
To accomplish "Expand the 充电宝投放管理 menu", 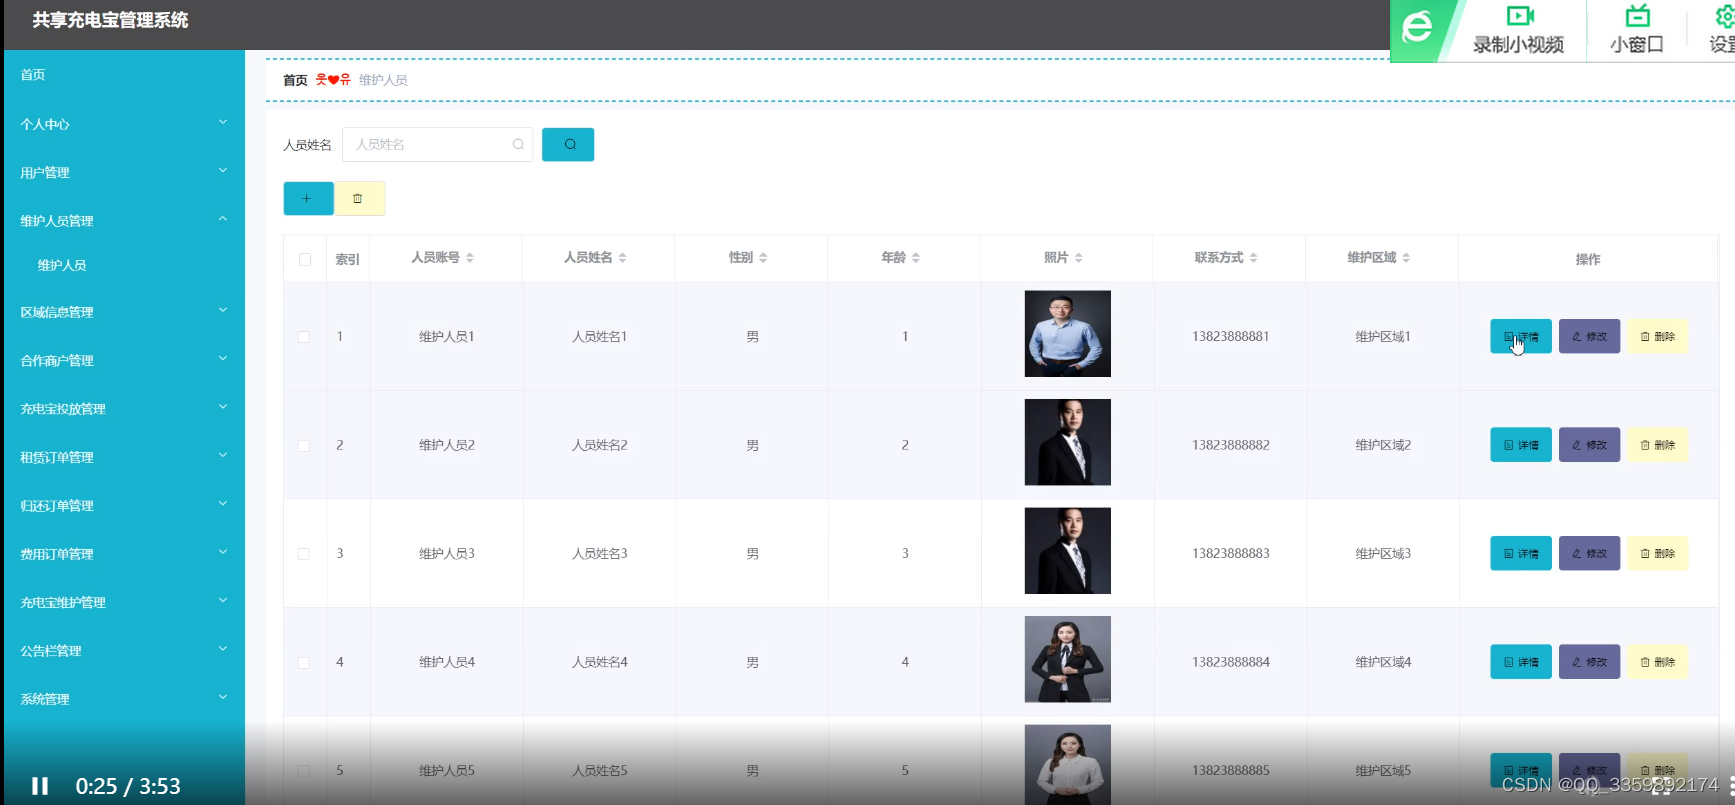I will tap(124, 408).
